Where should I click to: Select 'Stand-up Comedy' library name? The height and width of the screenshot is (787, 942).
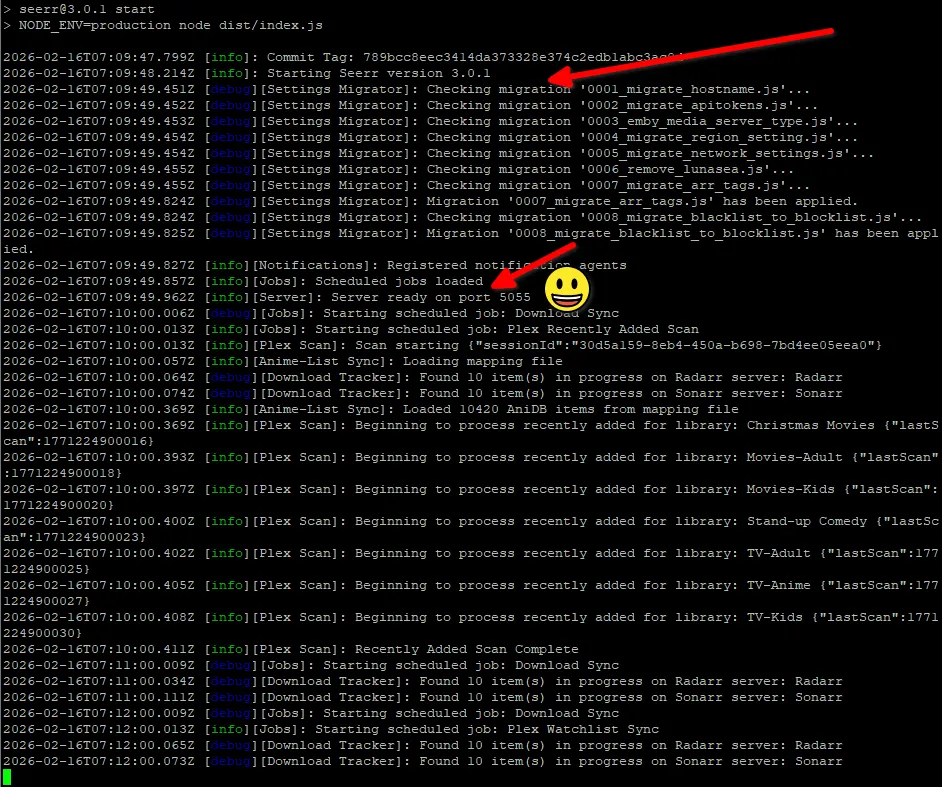tap(807, 521)
